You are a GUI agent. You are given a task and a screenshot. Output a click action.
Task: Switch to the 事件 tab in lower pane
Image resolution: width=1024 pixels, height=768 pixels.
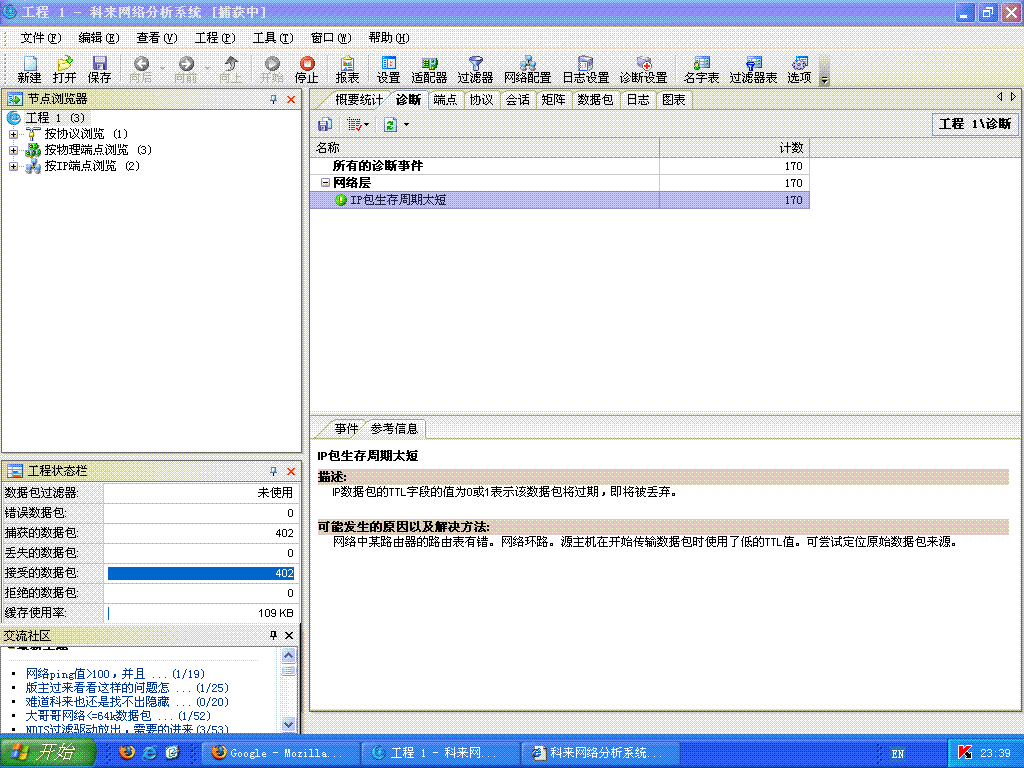346,429
